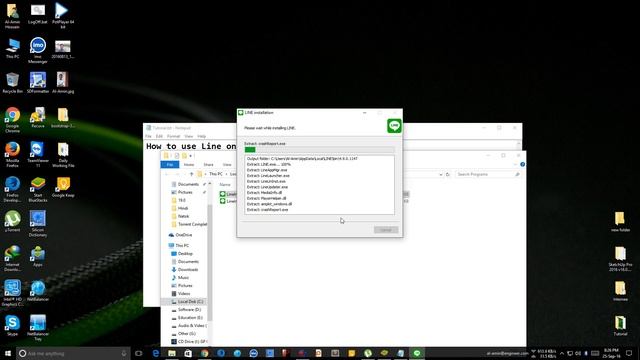Click the Task View taskbar button

pyautogui.click(x=139, y=353)
